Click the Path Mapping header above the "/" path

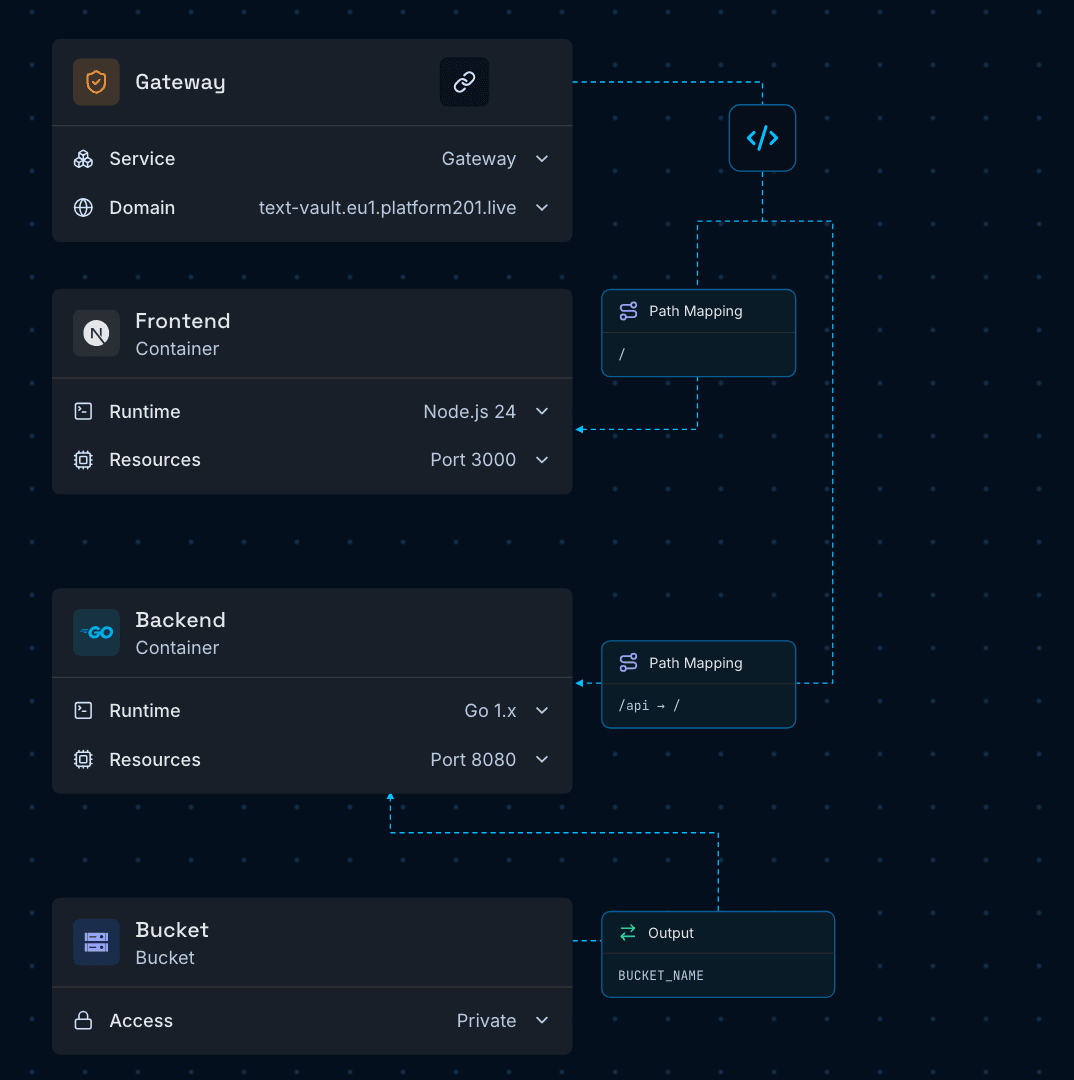pyautogui.click(x=699, y=311)
